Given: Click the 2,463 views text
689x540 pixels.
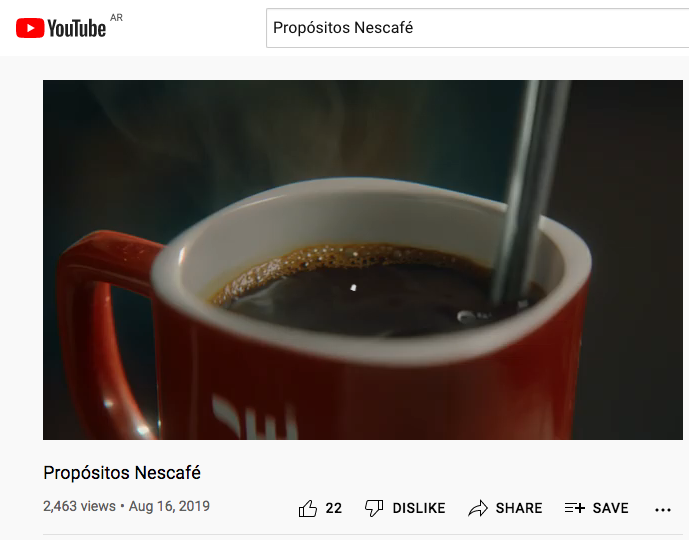Looking at the screenshot, I should point(79,506).
